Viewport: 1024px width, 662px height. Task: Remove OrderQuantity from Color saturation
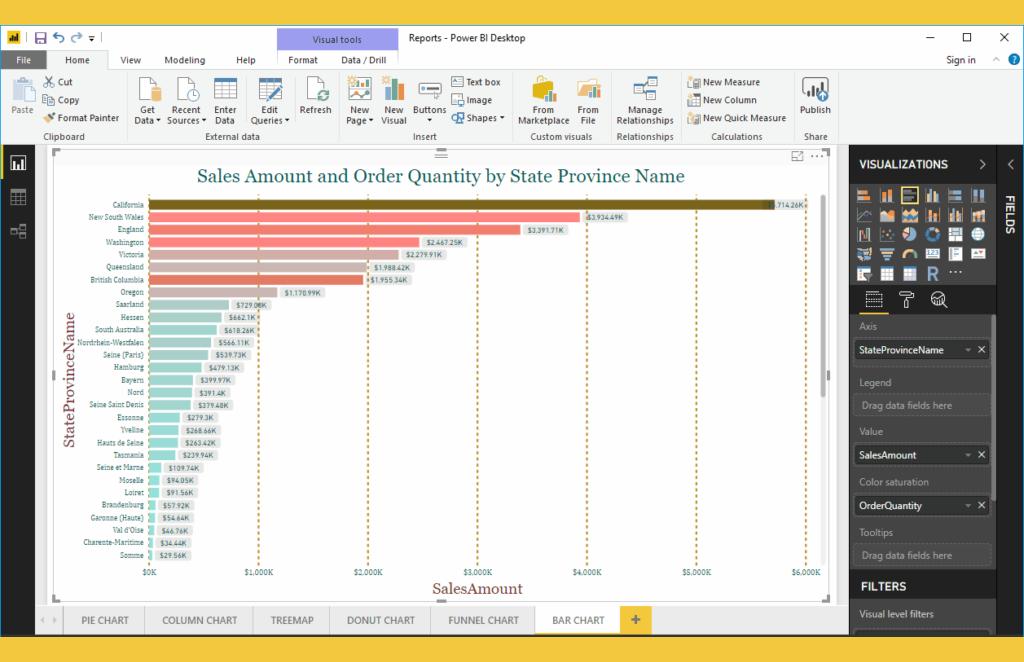coord(982,505)
